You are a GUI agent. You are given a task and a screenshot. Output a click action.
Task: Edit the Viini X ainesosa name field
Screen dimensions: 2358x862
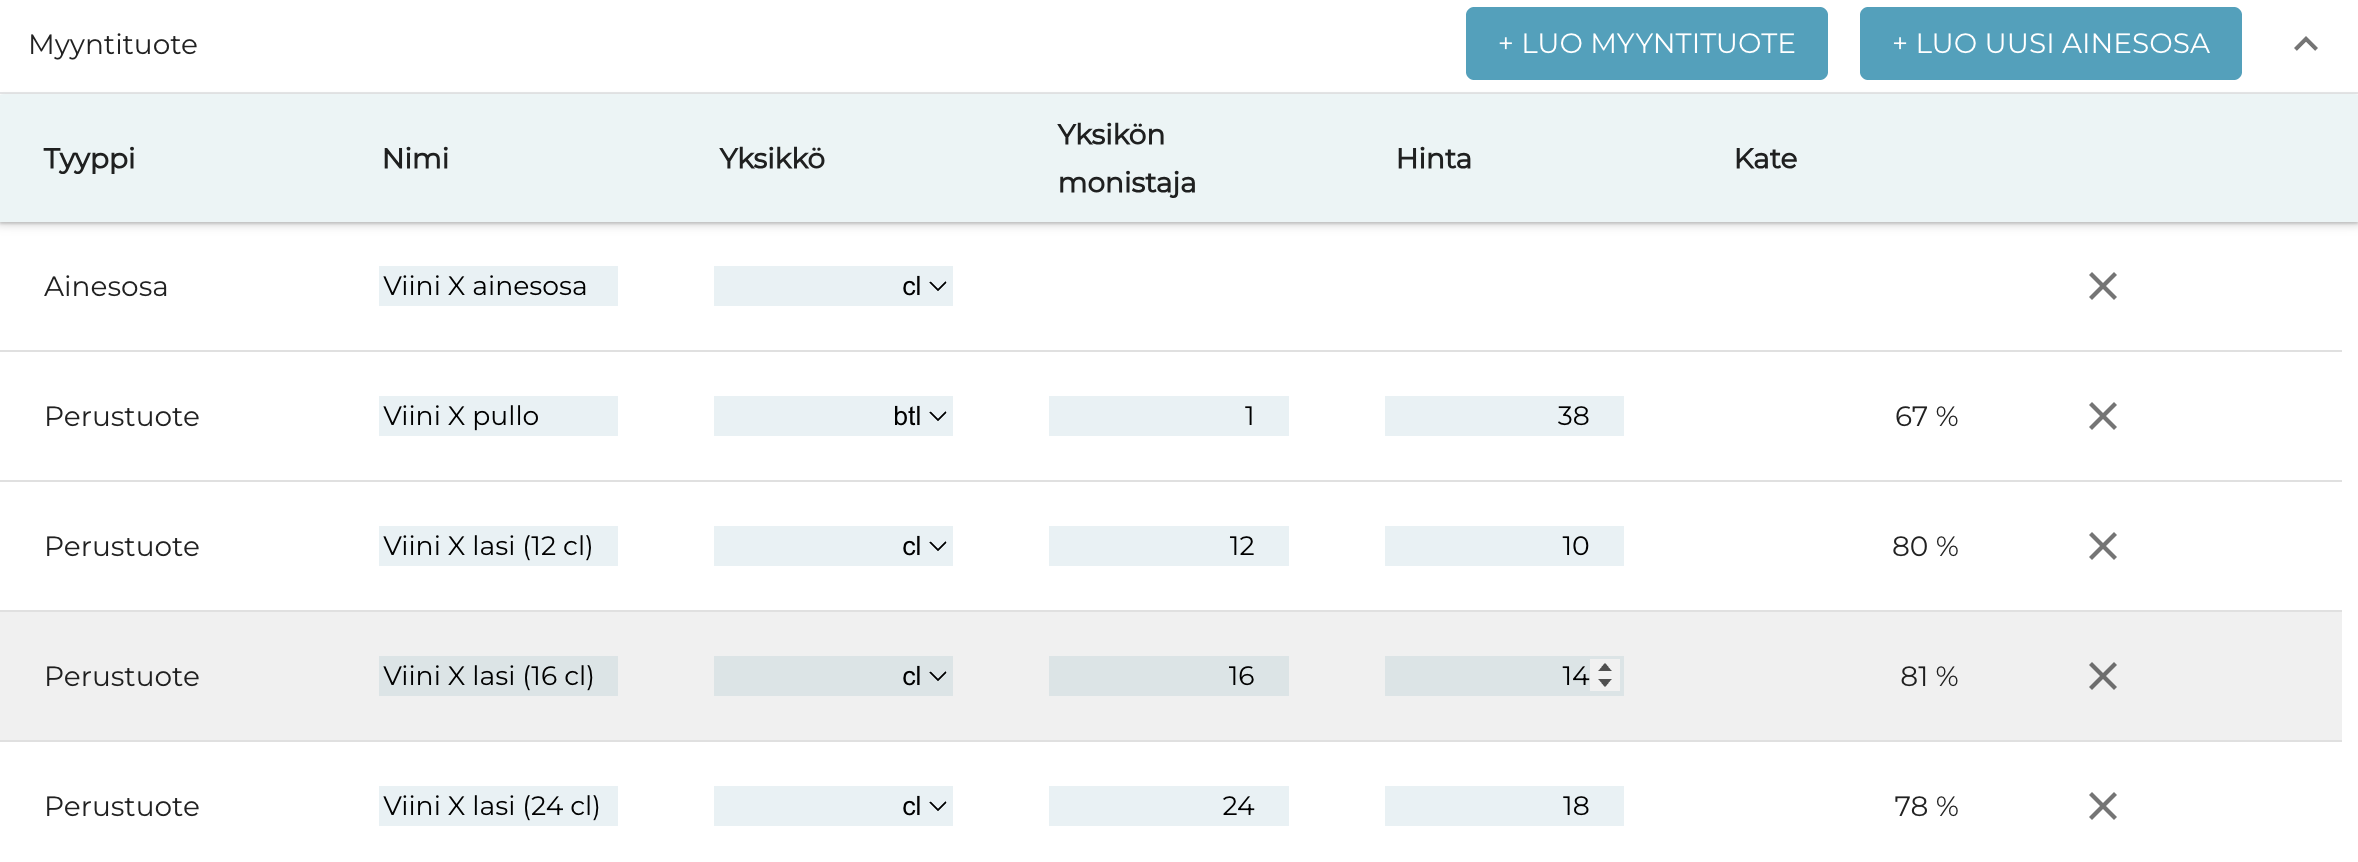point(498,287)
